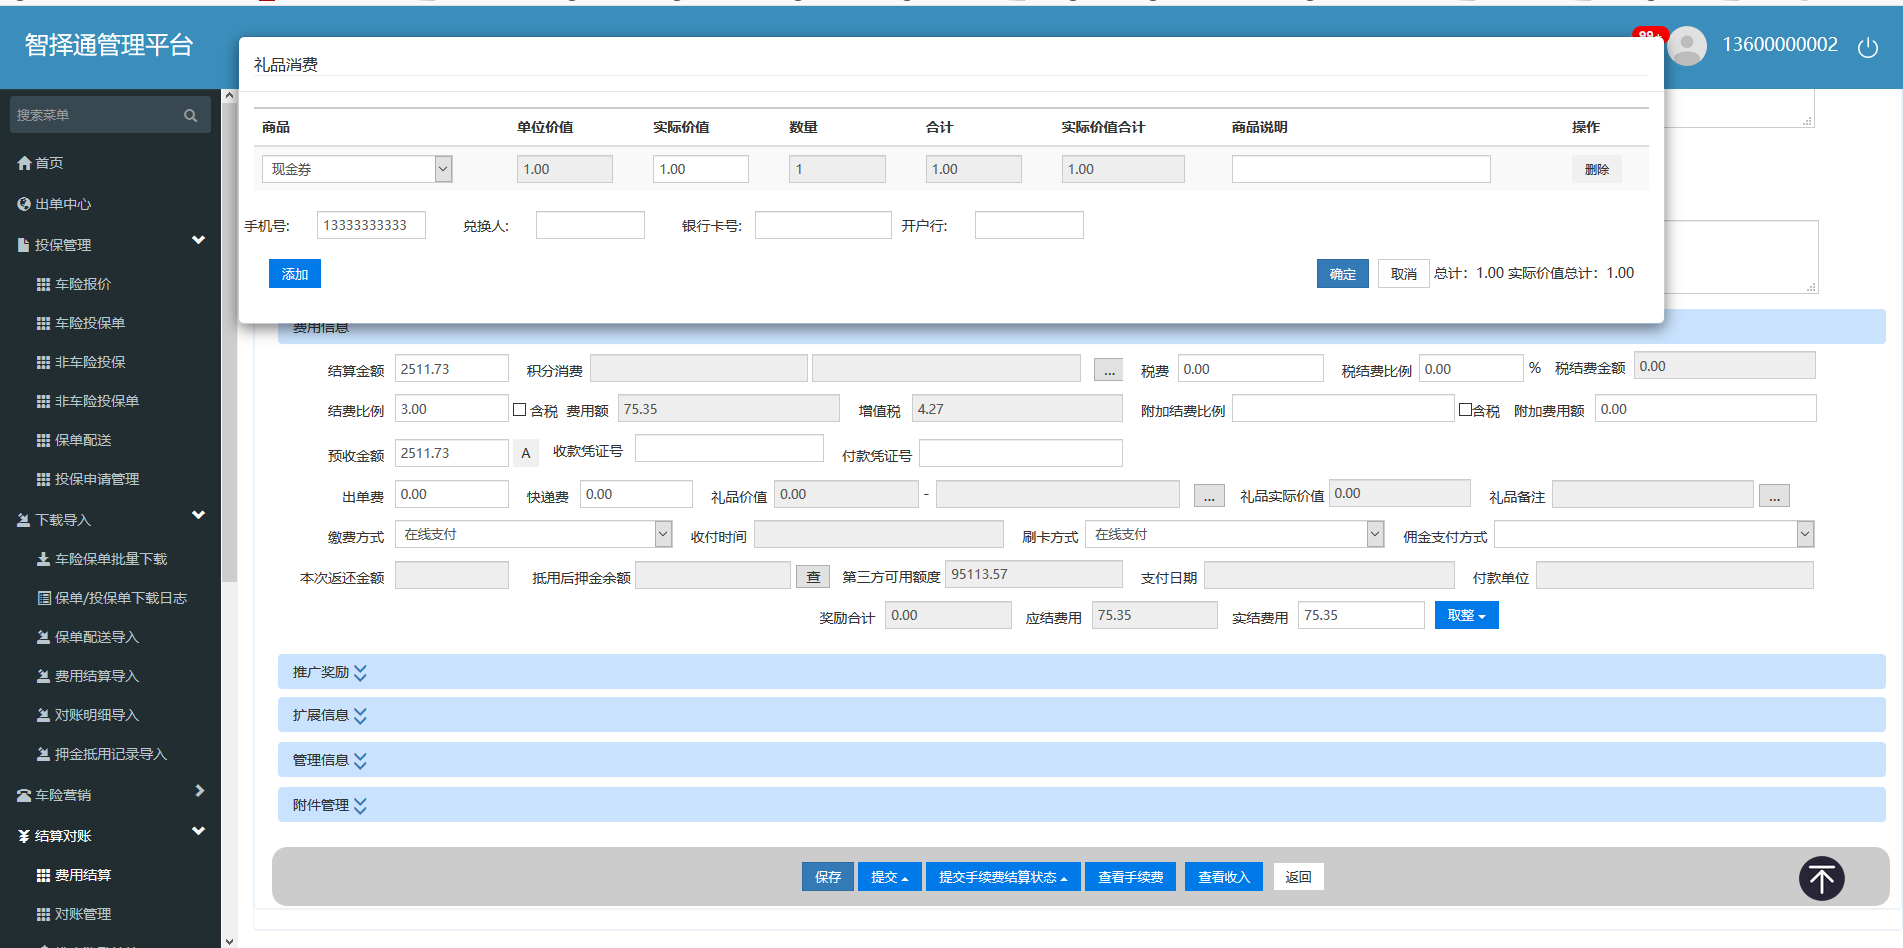Open the 提交 dropdown button
Screen dimensions: 1903x948
click(x=890, y=877)
